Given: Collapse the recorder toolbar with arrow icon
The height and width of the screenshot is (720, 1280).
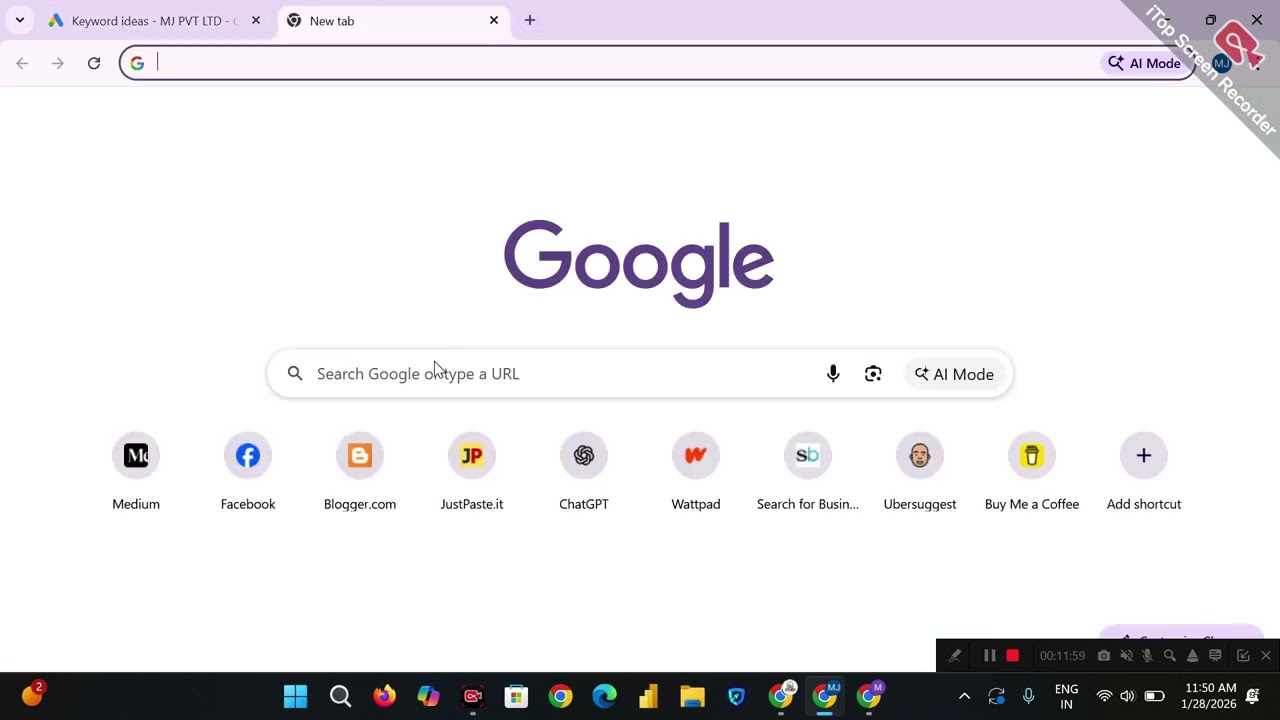Looking at the screenshot, I should coord(1243,656).
